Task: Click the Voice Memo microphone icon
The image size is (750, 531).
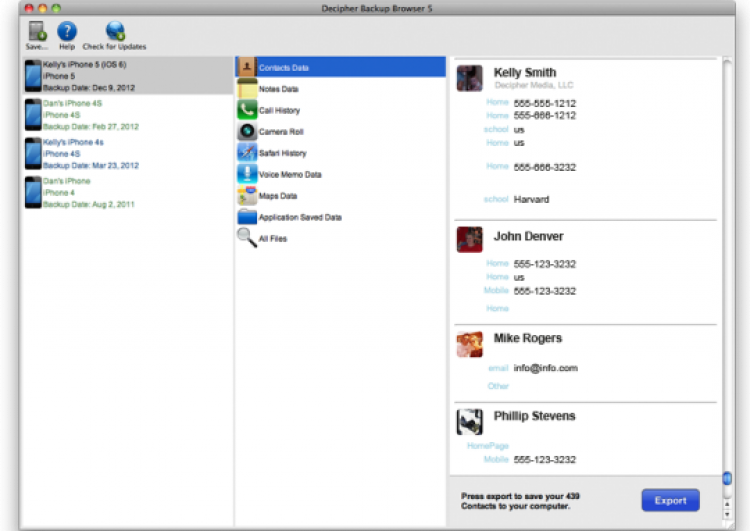Action: pyautogui.click(x=247, y=174)
